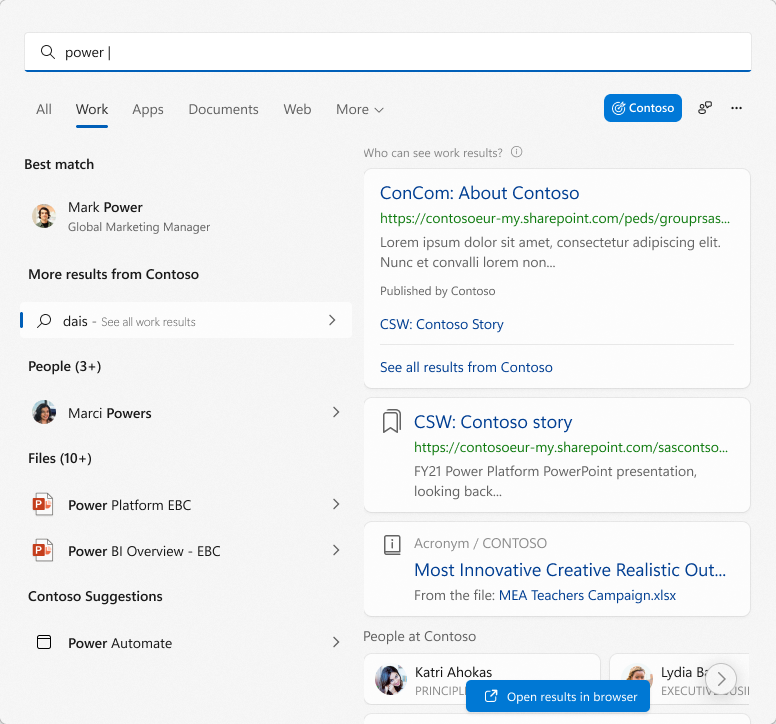The height and width of the screenshot is (724, 776).
Task: Open the Apps tab
Action: [147, 109]
